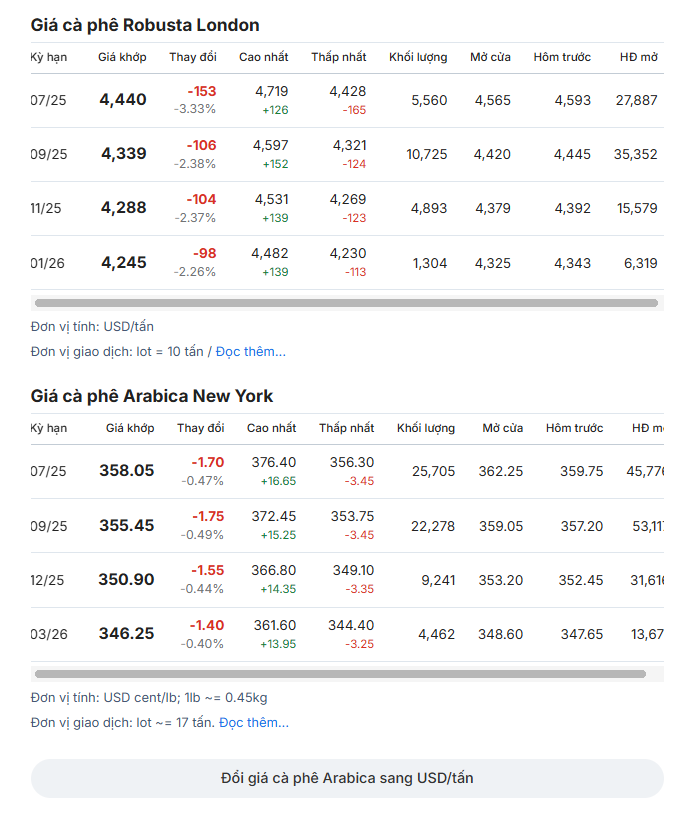Select Arabica matched price 346.25

coord(126,634)
